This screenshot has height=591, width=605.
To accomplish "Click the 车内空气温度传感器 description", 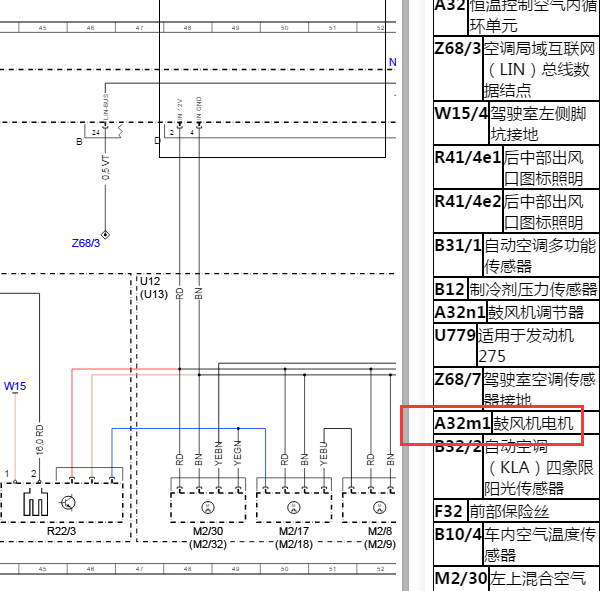I will coord(541,545).
